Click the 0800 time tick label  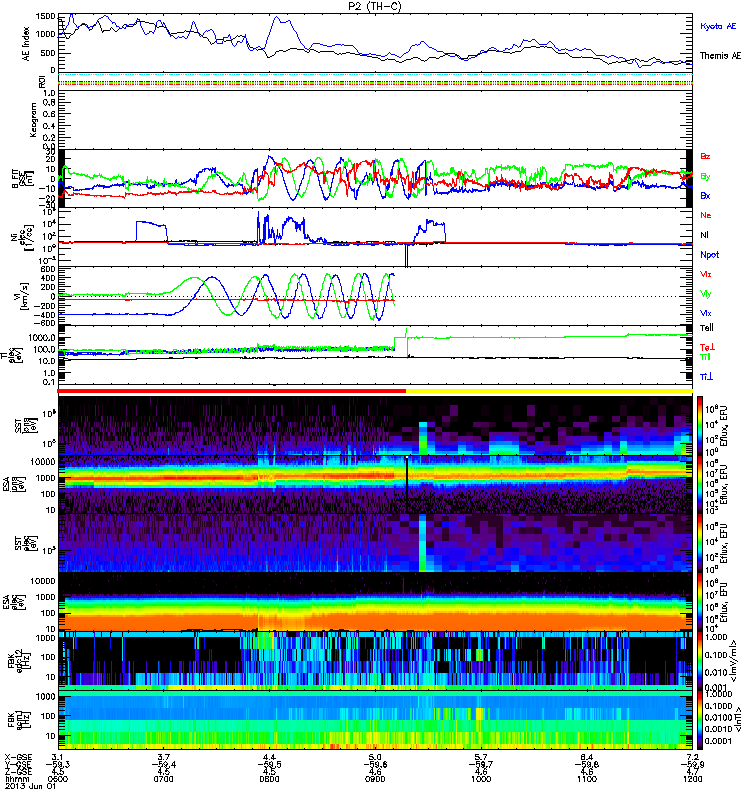(x=269, y=779)
